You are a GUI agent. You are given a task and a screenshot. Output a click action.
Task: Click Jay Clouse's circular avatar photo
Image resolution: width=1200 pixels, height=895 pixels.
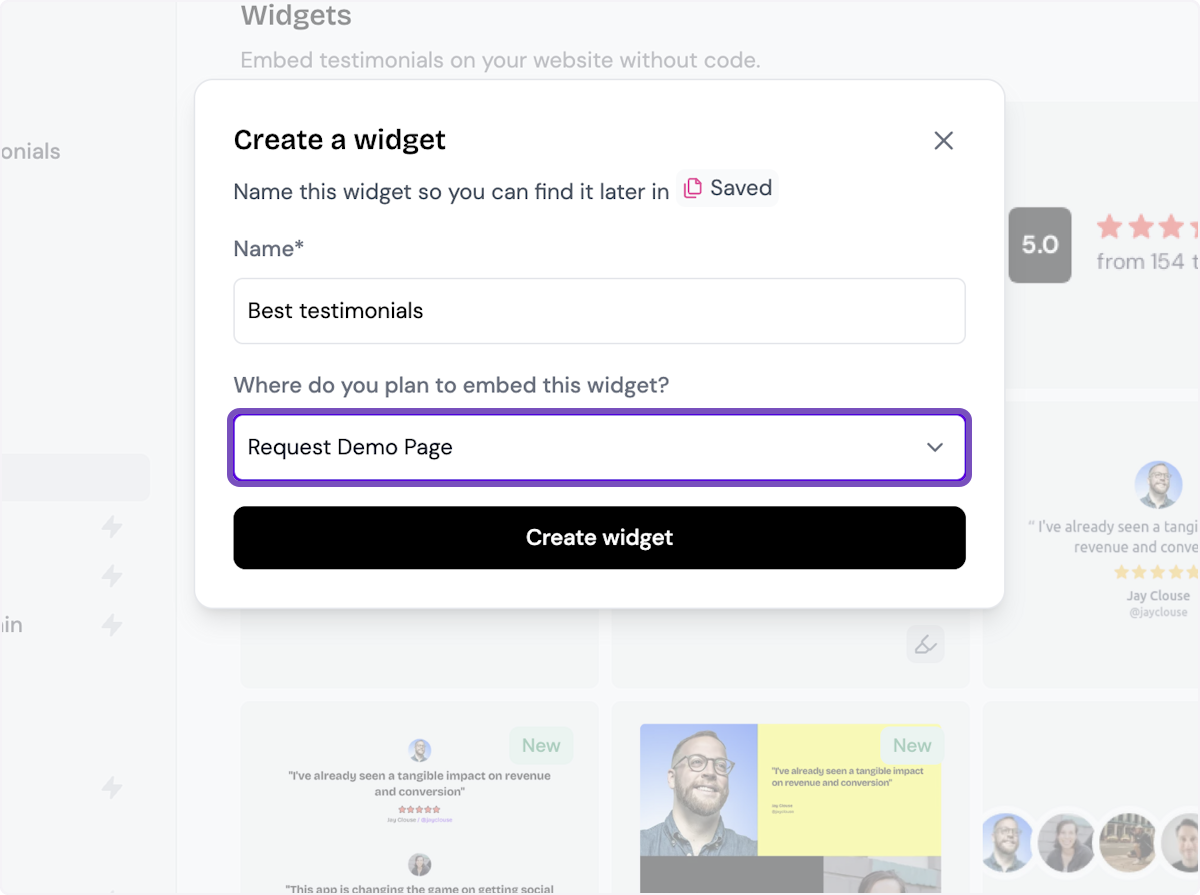click(1159, 484)
